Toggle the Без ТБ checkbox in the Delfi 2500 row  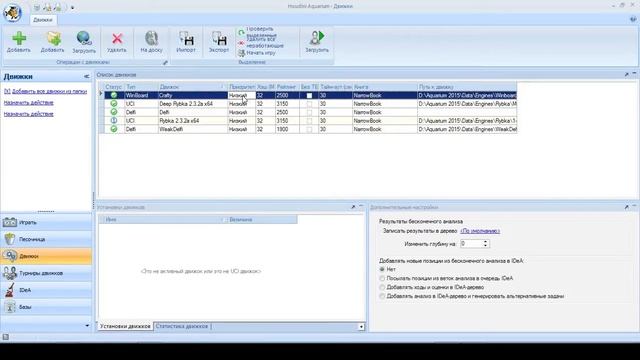pos(309,112)
